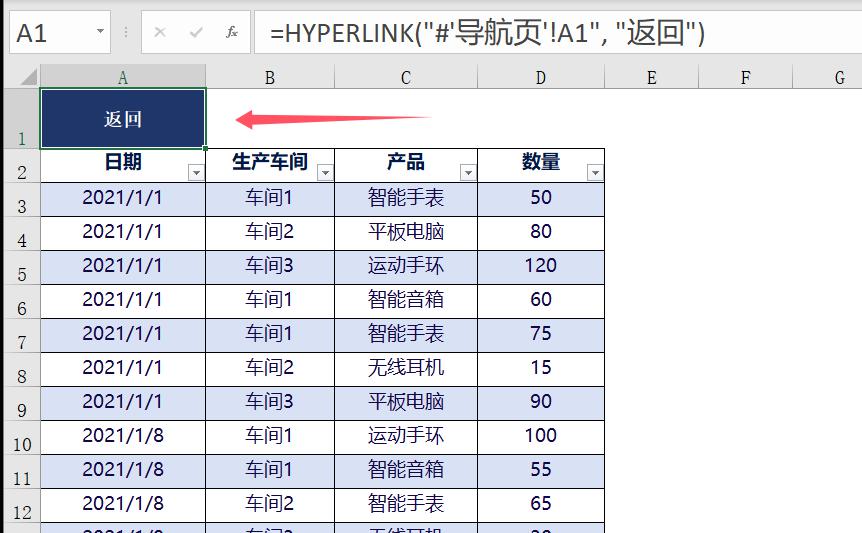This screenshot has width=862, height=533.
Task: Select 平板电脑 cell in row 4
Action: (406, 234)
